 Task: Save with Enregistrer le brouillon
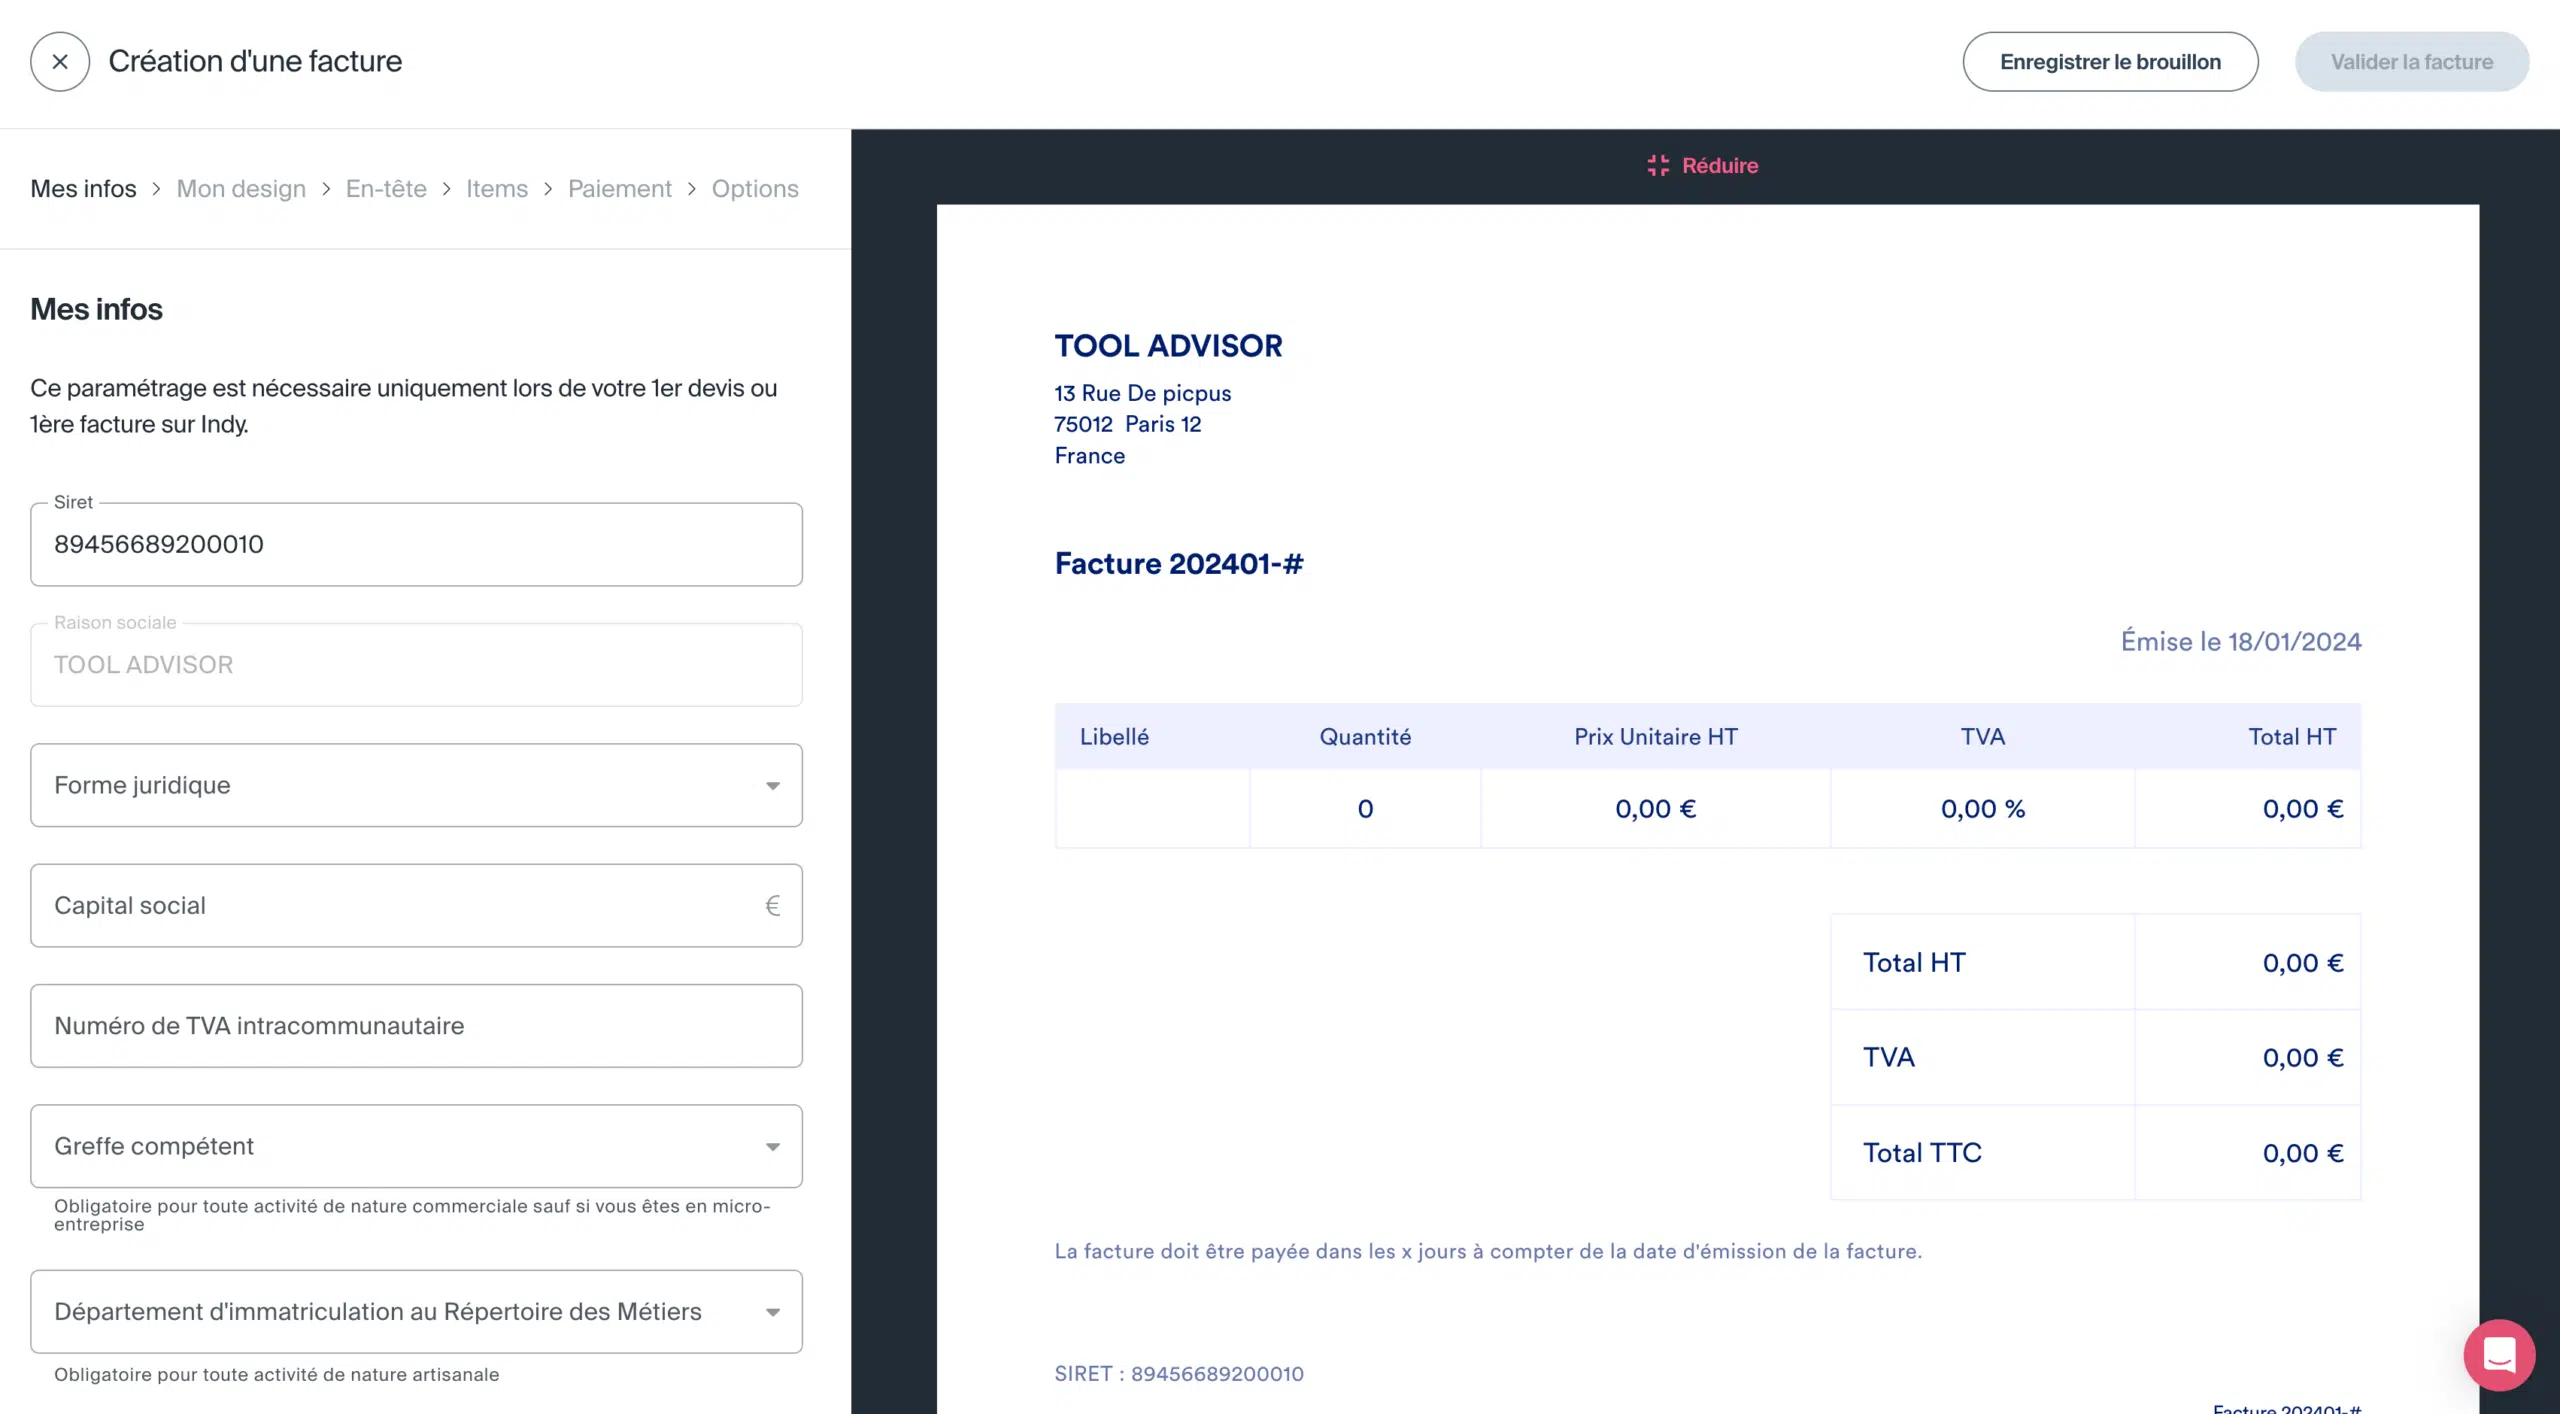[x=2110, y=62]
